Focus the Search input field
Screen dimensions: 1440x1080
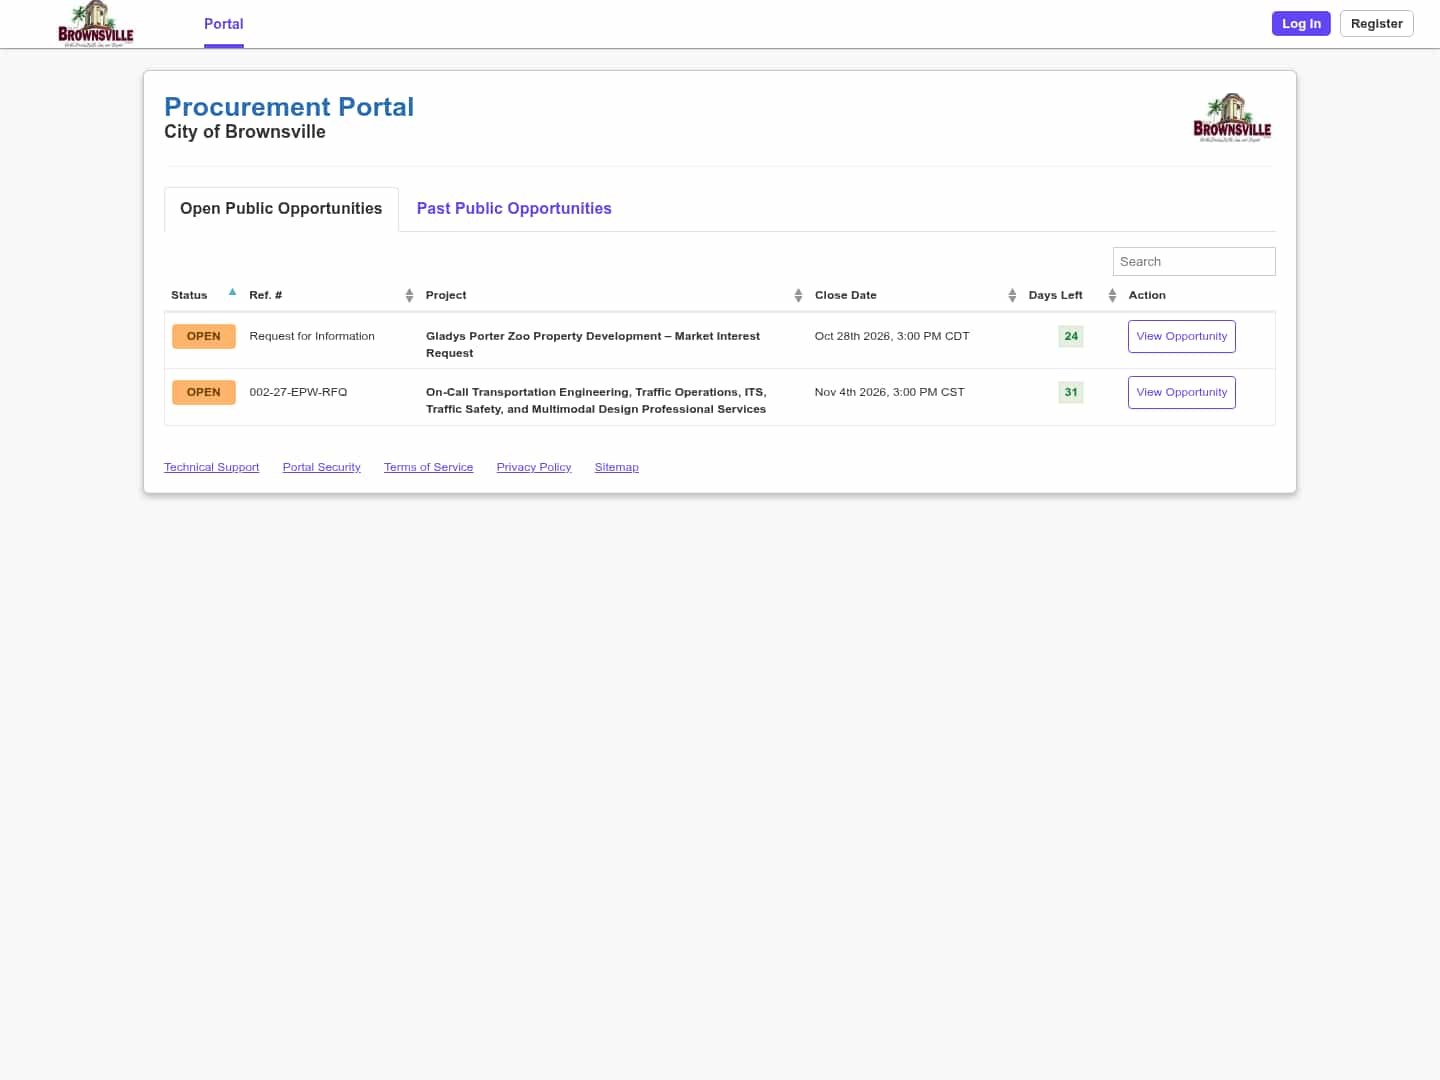pos(1194,261)
